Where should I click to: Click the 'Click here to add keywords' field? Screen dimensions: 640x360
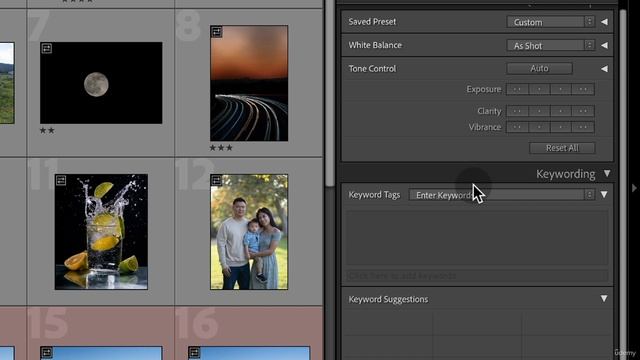tap(477, 276)
